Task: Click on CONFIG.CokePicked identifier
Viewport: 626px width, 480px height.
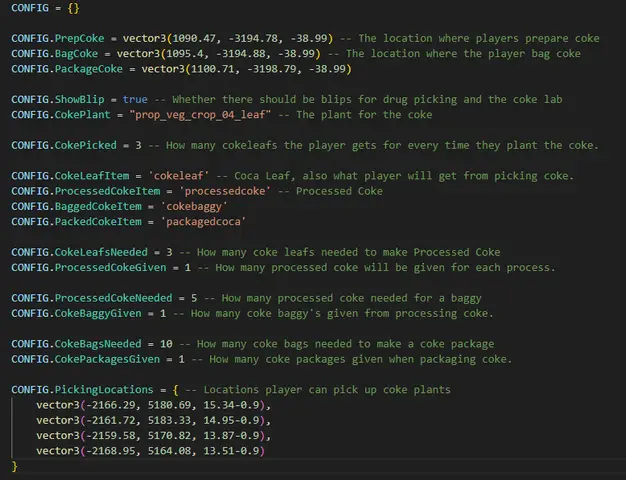Action: pos(64,145)
